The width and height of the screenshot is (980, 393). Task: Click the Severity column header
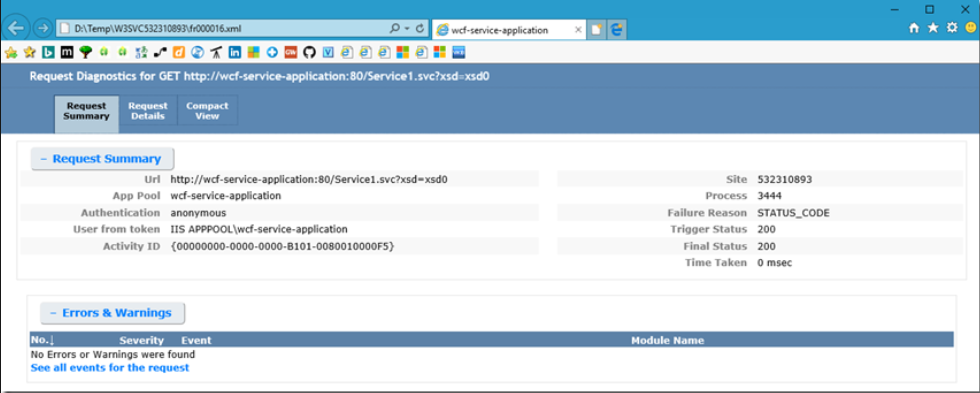[141, 341]
